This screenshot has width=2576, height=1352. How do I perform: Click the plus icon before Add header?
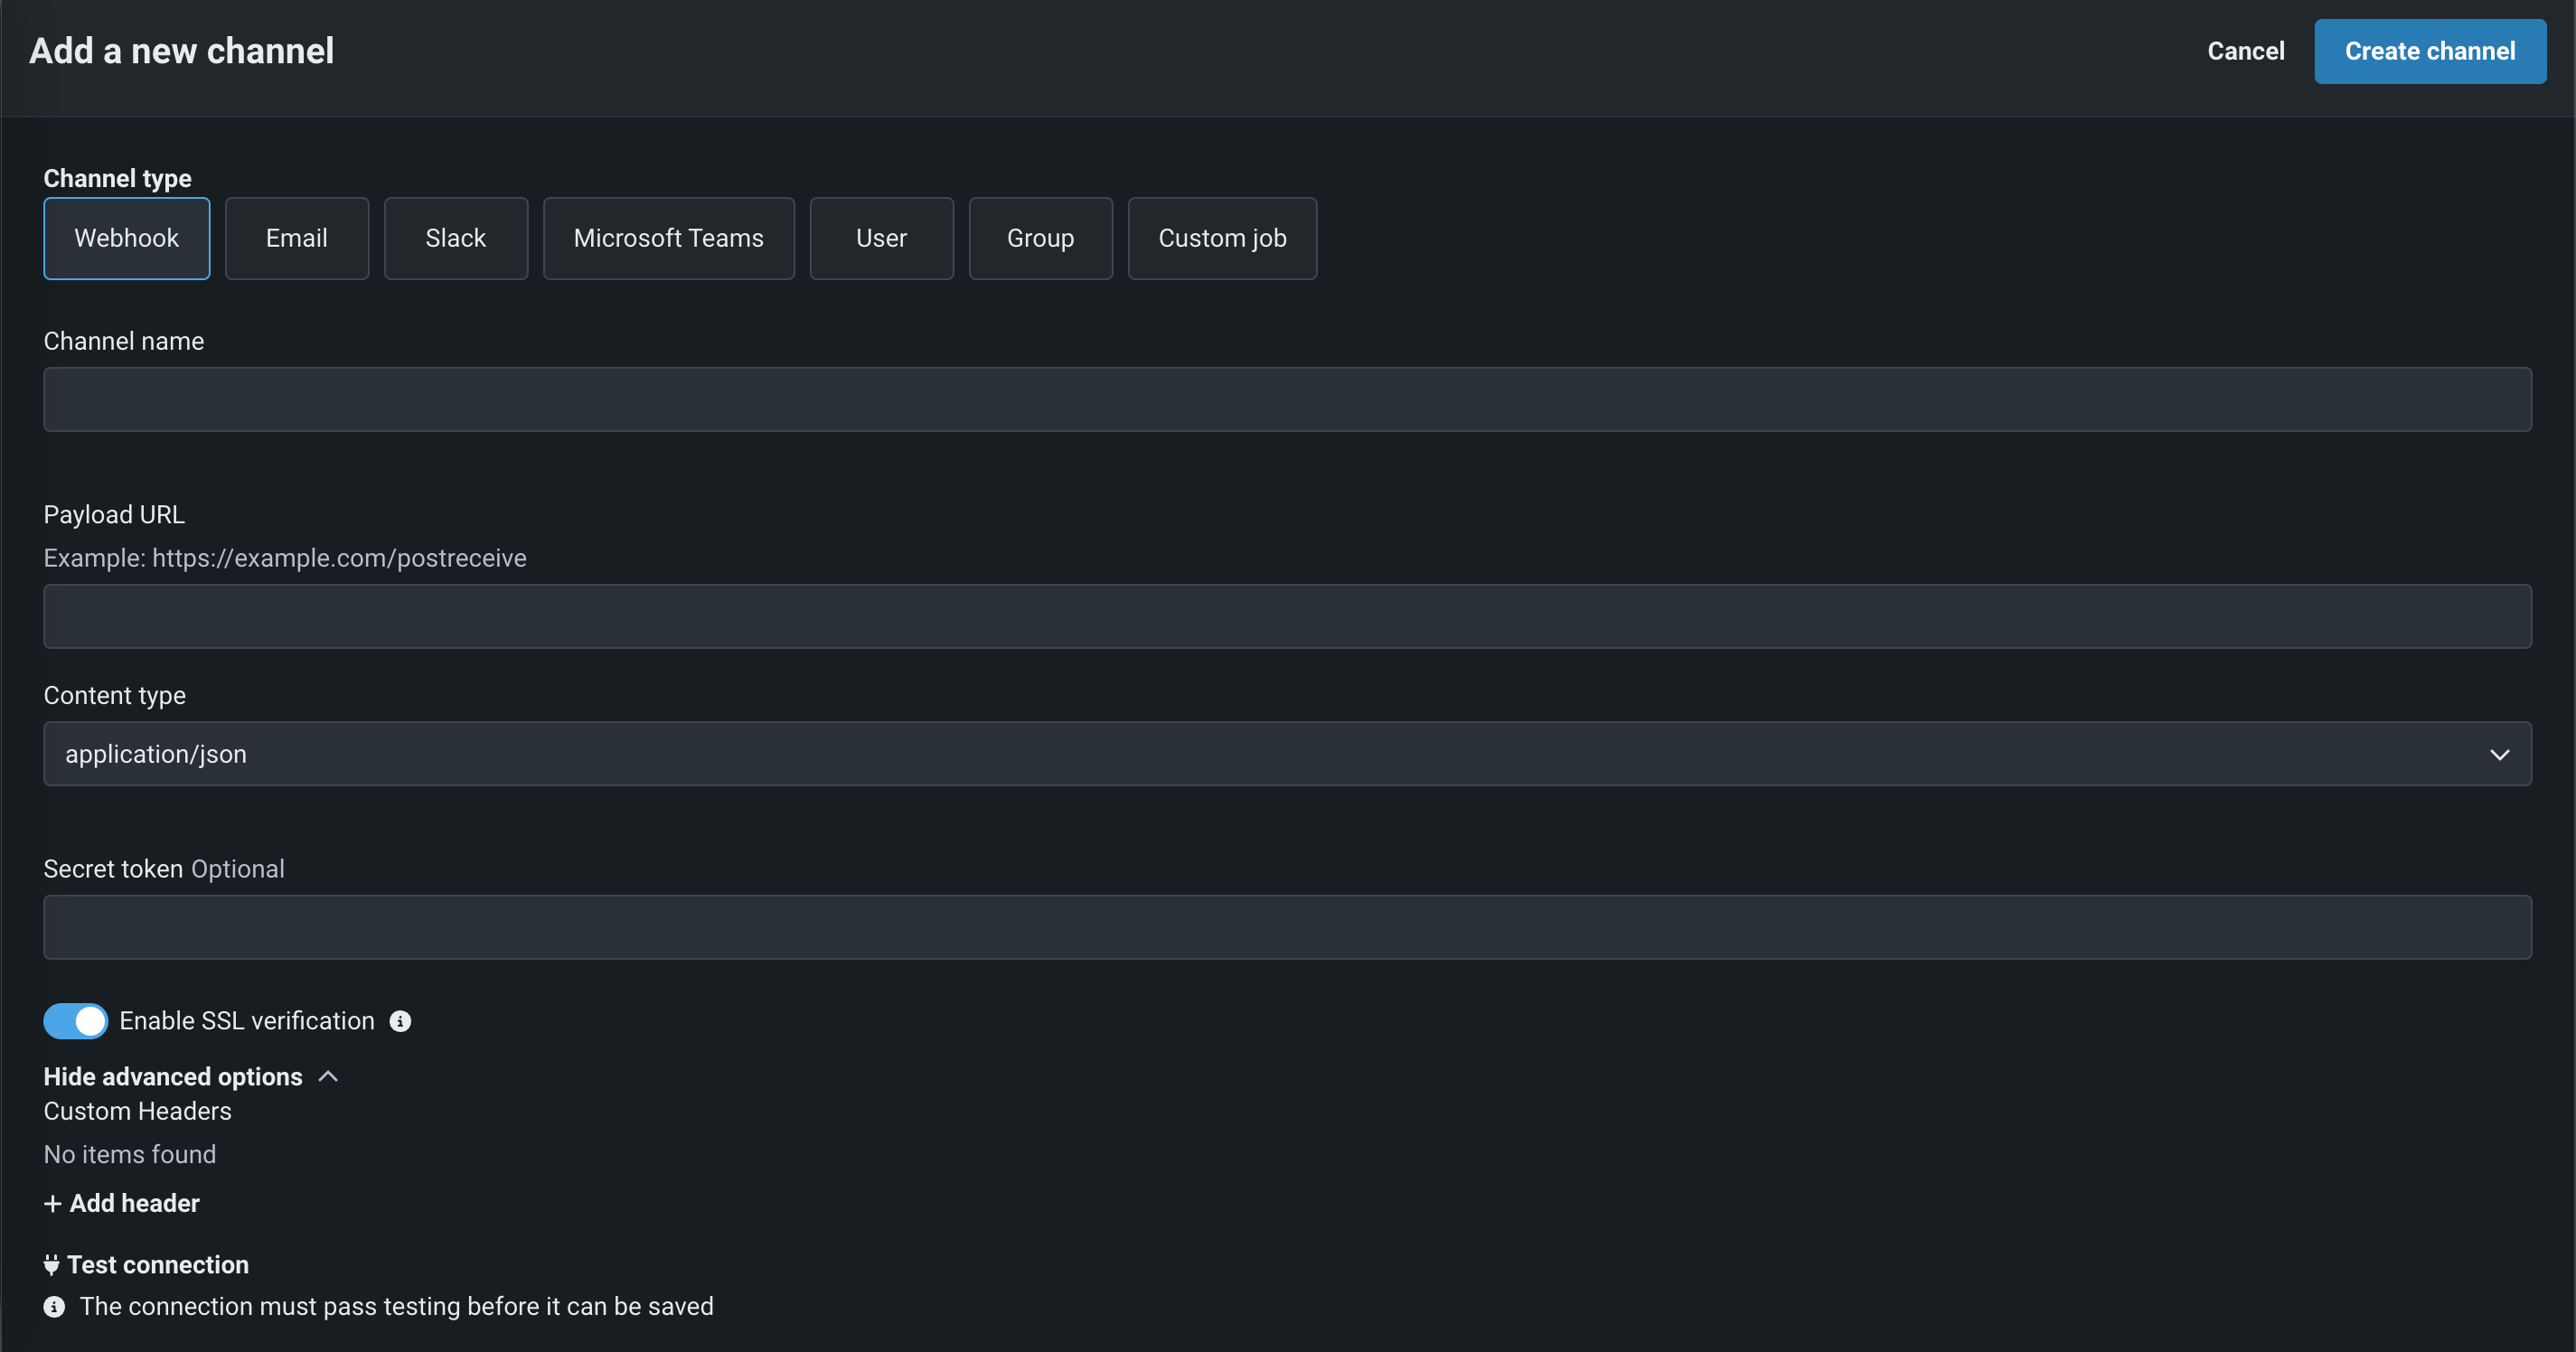[x=53, y=1203]
